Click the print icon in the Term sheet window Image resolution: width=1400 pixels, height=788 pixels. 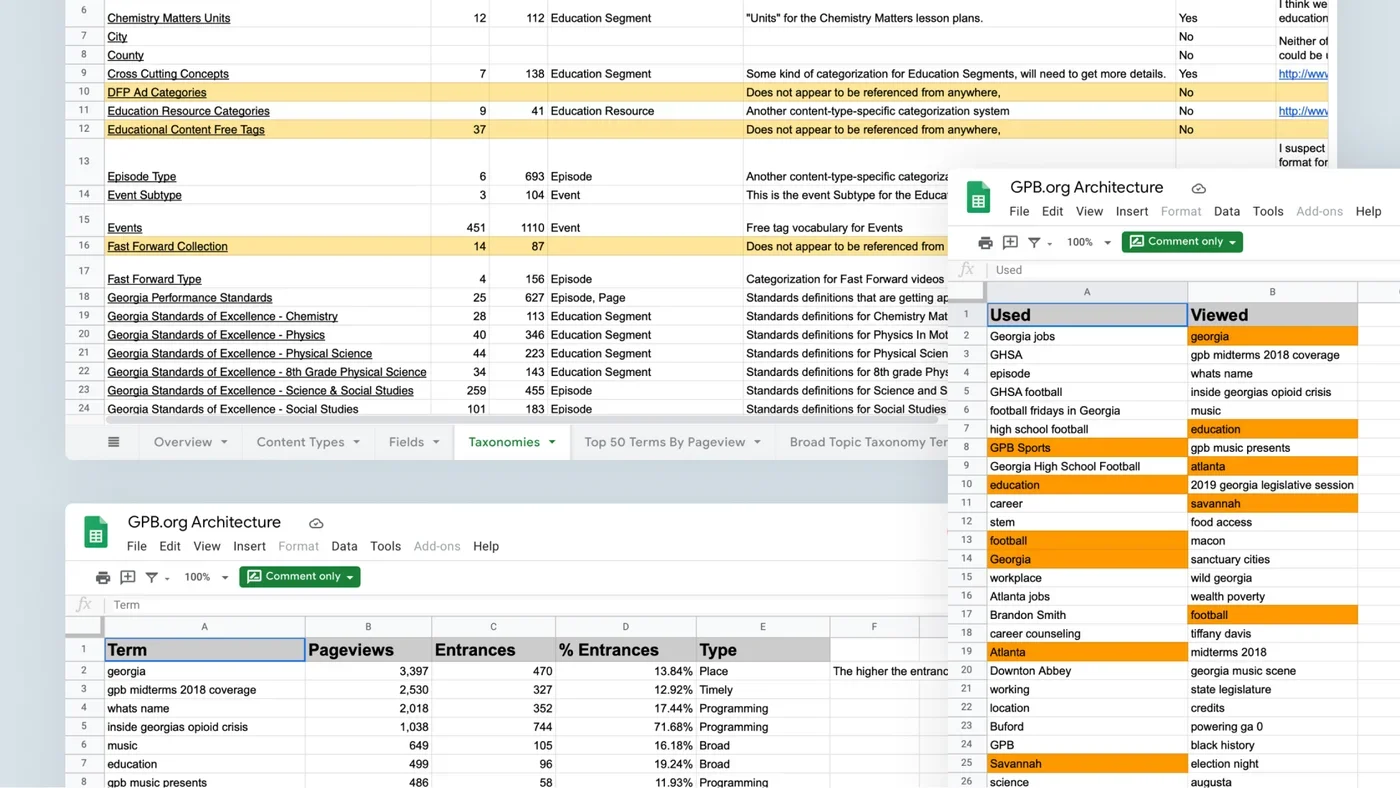coord(103,577)
